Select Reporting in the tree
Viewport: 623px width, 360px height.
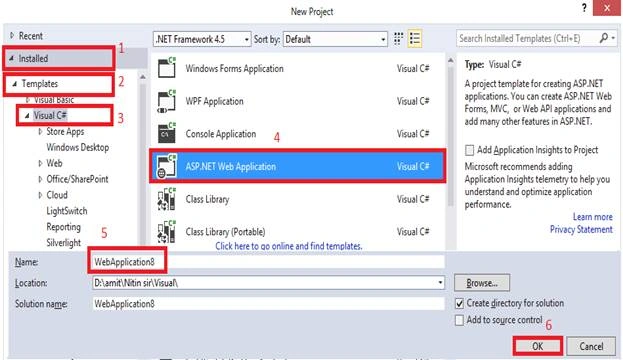[x=64, y=227]
